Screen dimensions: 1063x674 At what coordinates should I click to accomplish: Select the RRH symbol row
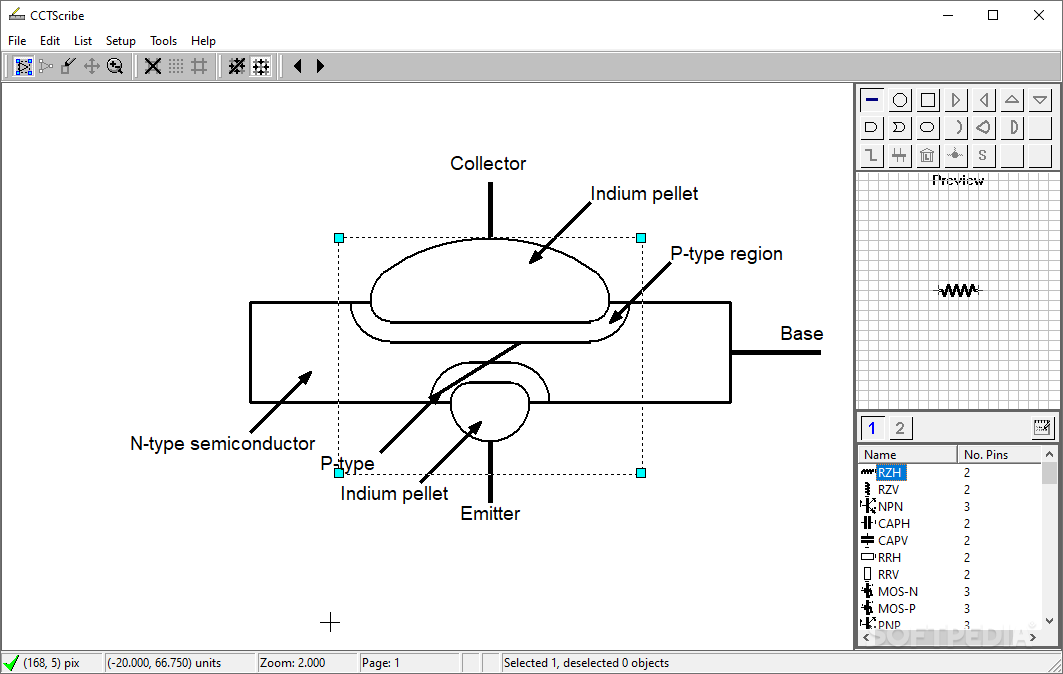pyautogui.click(x=950, y=557)
